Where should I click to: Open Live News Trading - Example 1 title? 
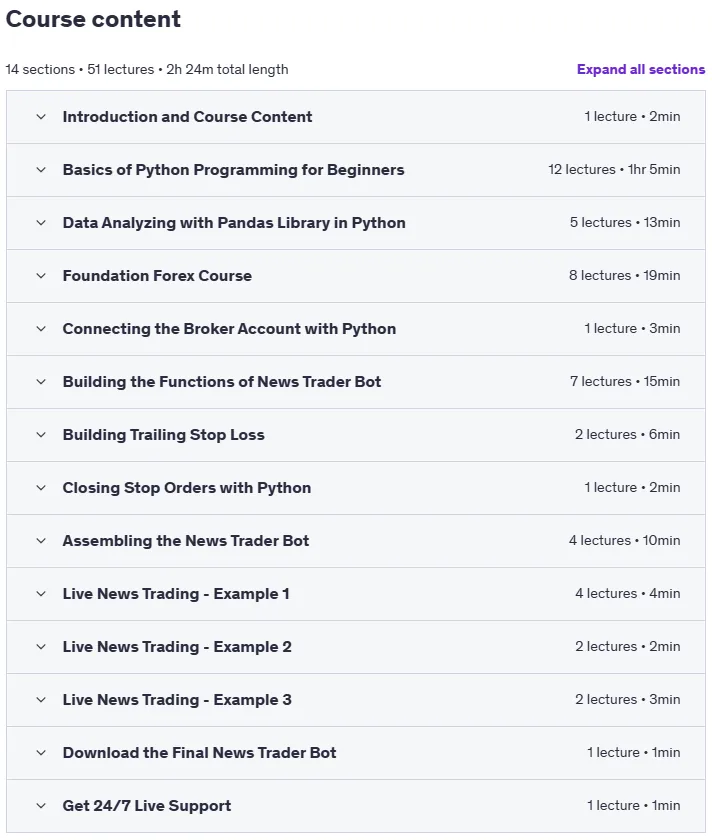tap(176, 594)
